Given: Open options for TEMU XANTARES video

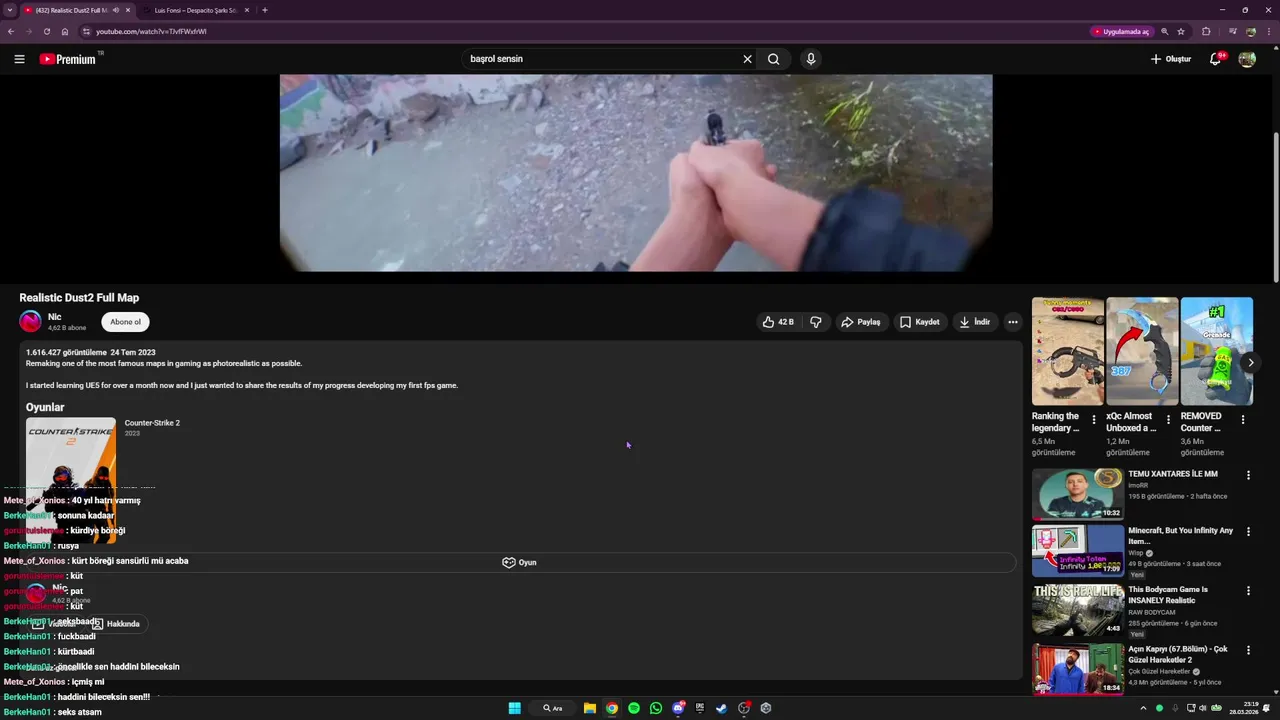Looking at the screenshot, I should [1248, 475].
